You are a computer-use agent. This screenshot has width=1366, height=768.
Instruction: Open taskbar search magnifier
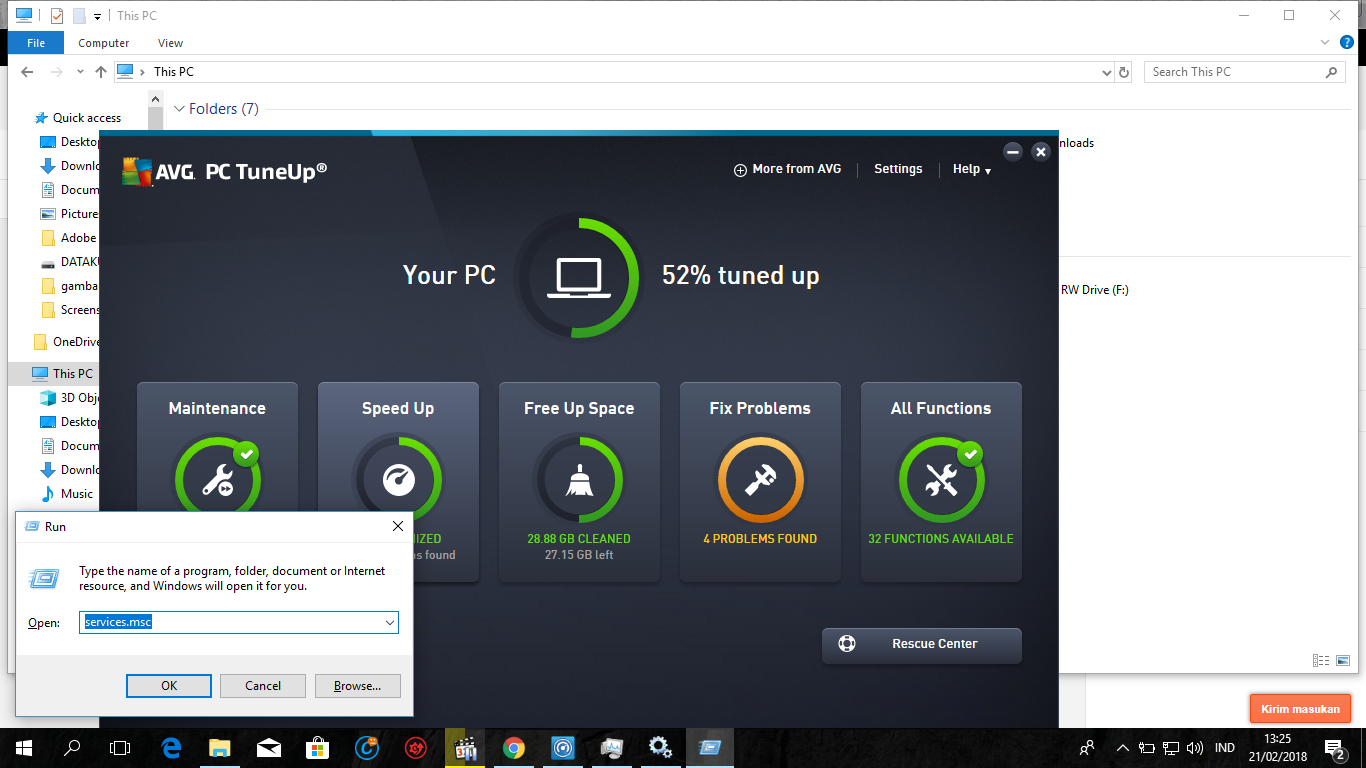(72, 747)
